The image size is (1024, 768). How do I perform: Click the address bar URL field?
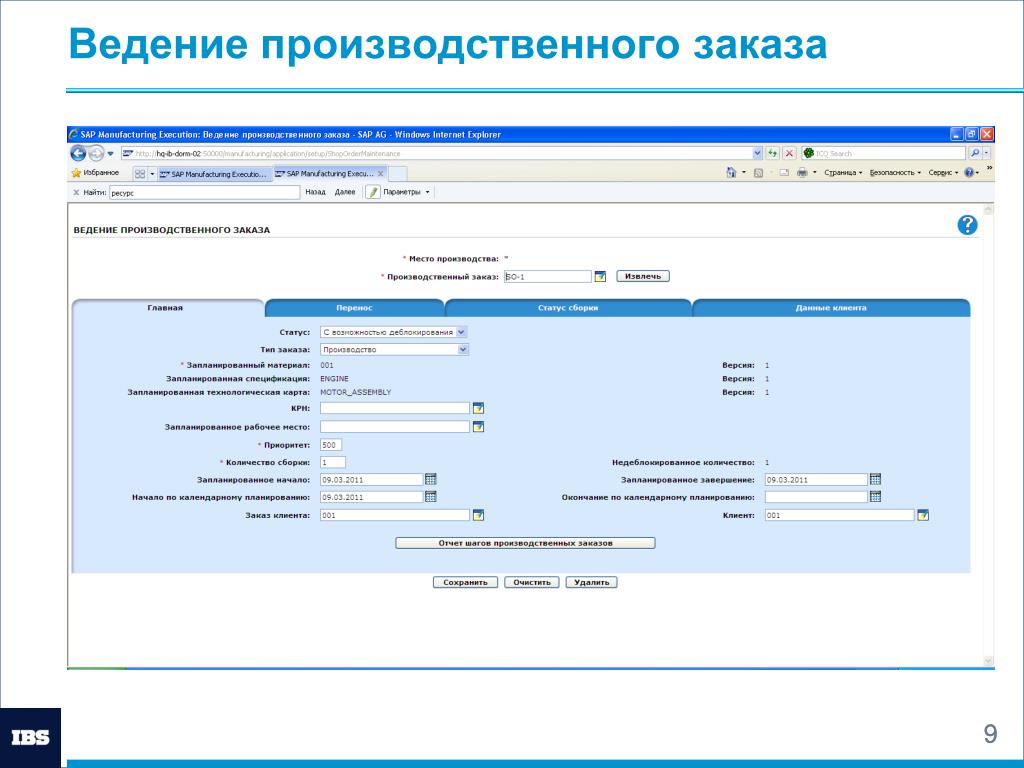[436, 153]
